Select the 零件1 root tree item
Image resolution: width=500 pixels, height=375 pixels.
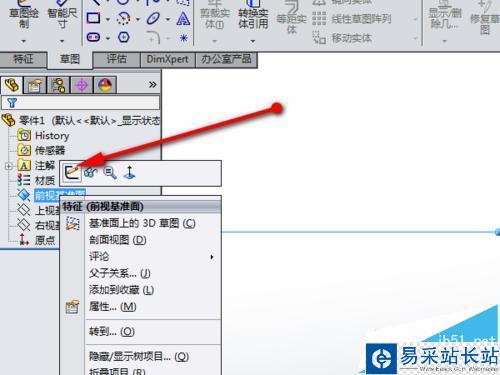tap(81, 120)
